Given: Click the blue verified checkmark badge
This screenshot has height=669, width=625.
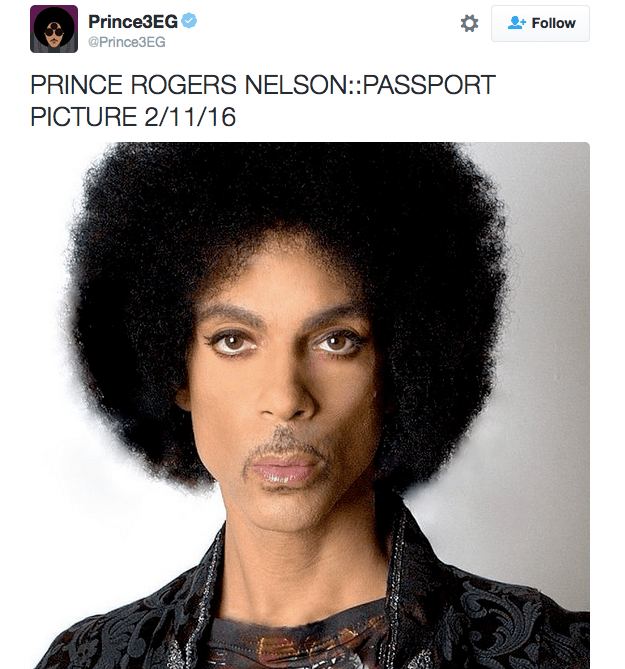Looking at the screenshot, I should 189,20.
